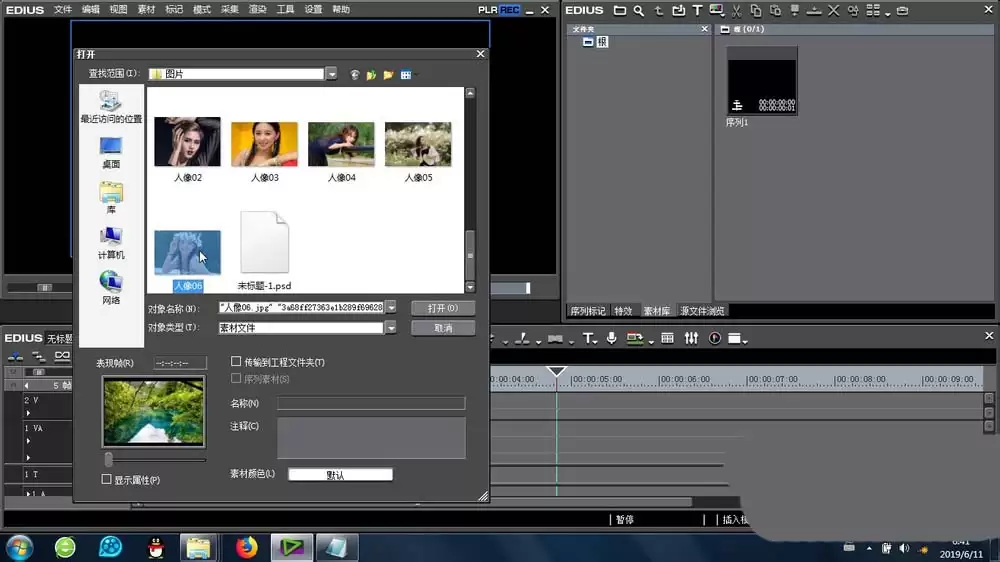Click the new folder icon in Open dialog
The image size is (1000, 562).
coord(388,75)
